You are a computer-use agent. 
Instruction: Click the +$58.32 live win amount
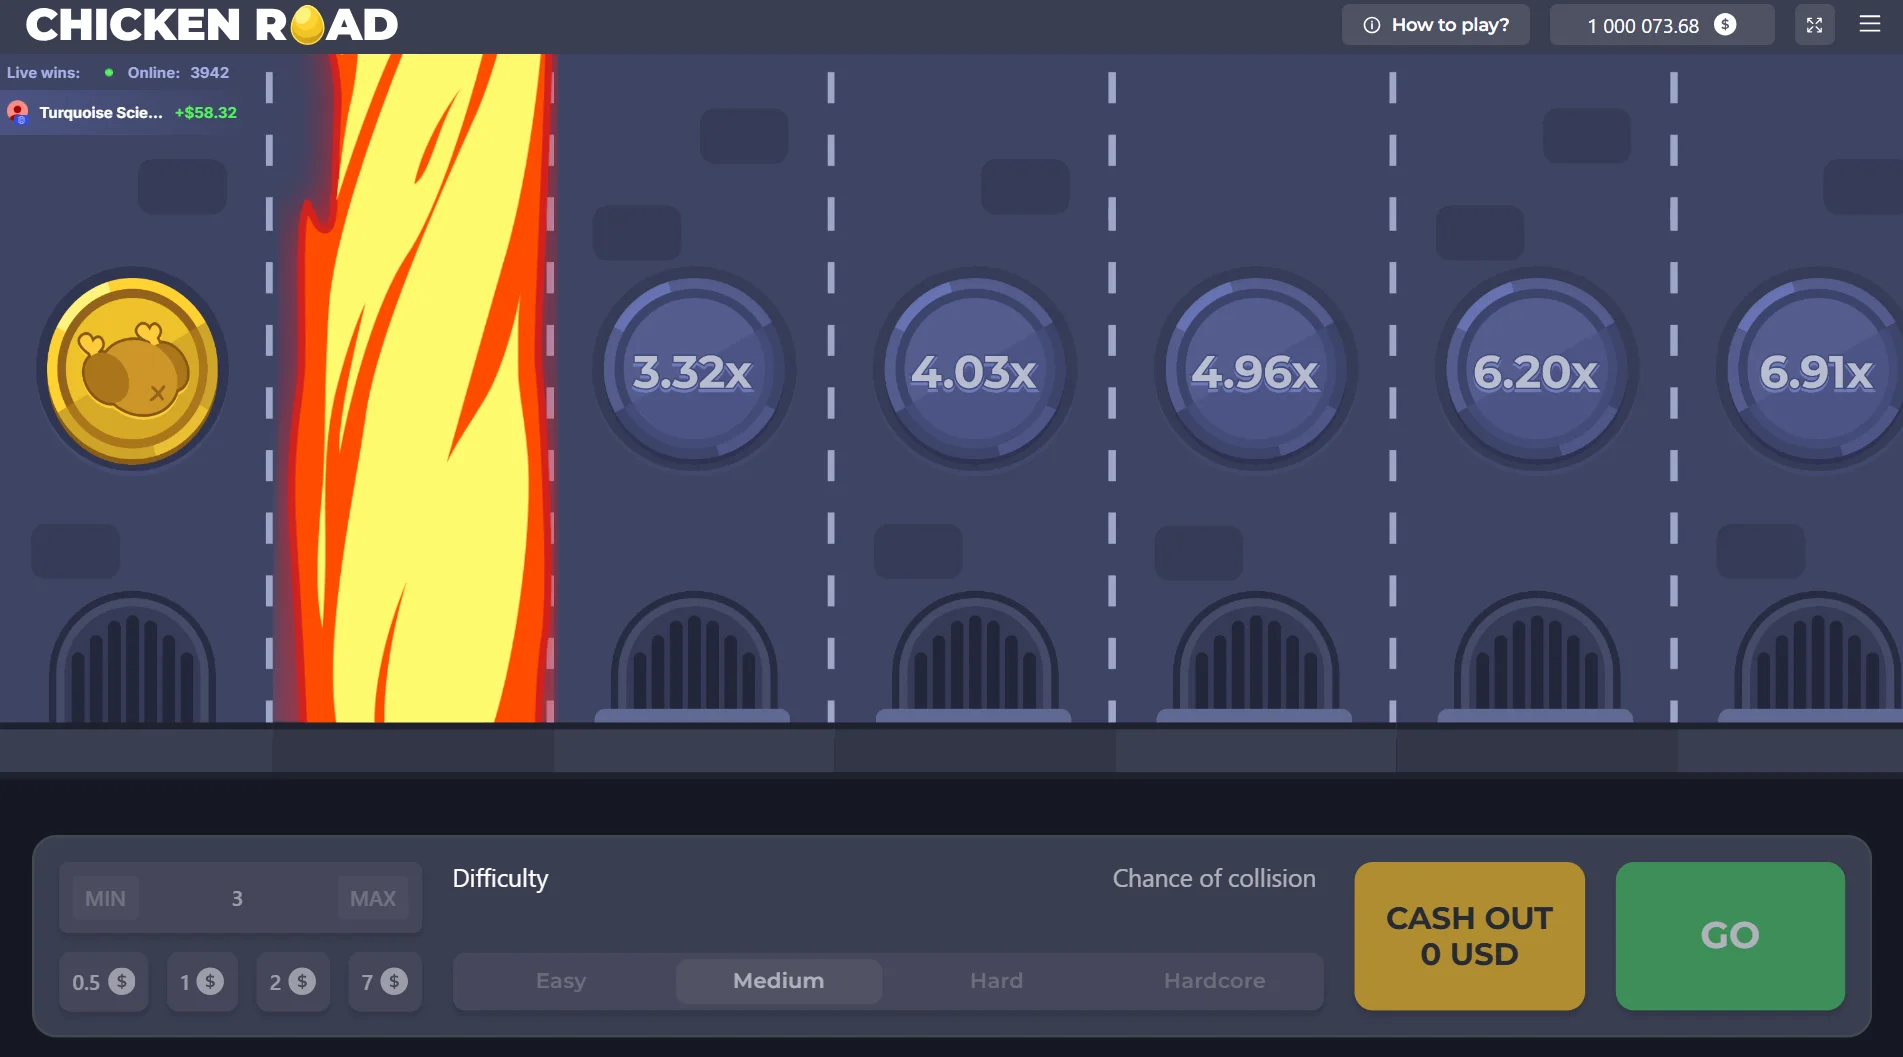206,113
